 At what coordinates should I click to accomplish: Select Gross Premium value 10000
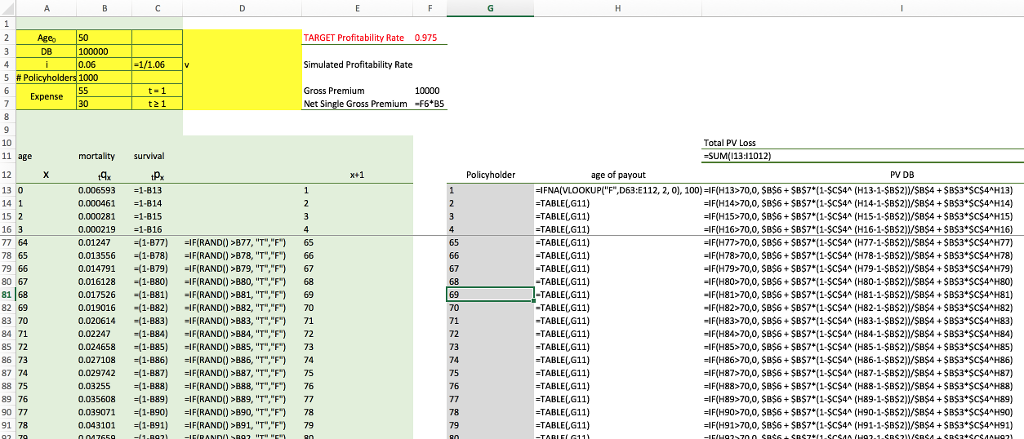tap(430, 90)
